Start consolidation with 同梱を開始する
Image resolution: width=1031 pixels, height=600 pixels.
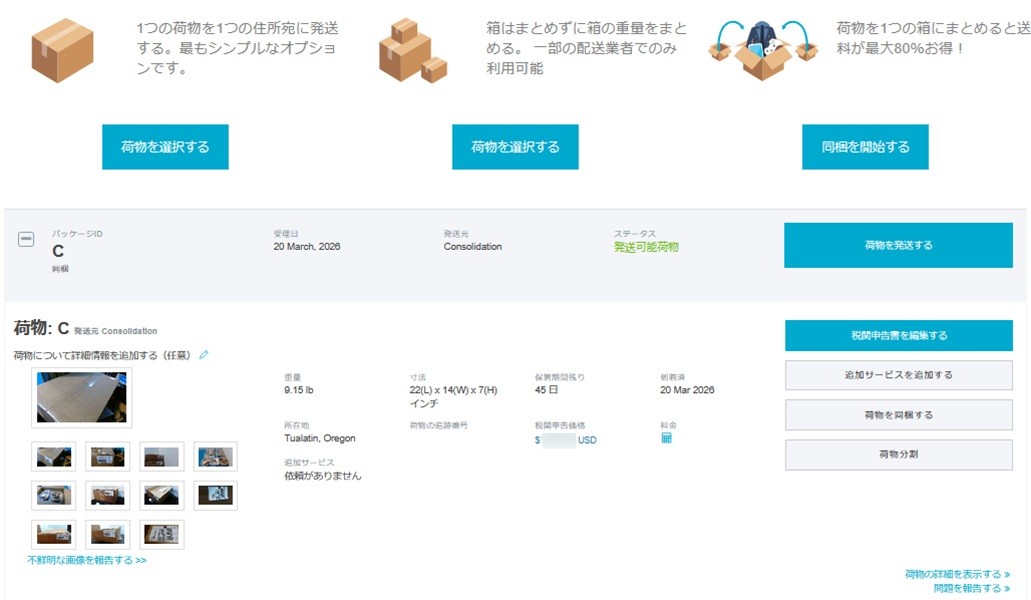[x=865, y=147]
